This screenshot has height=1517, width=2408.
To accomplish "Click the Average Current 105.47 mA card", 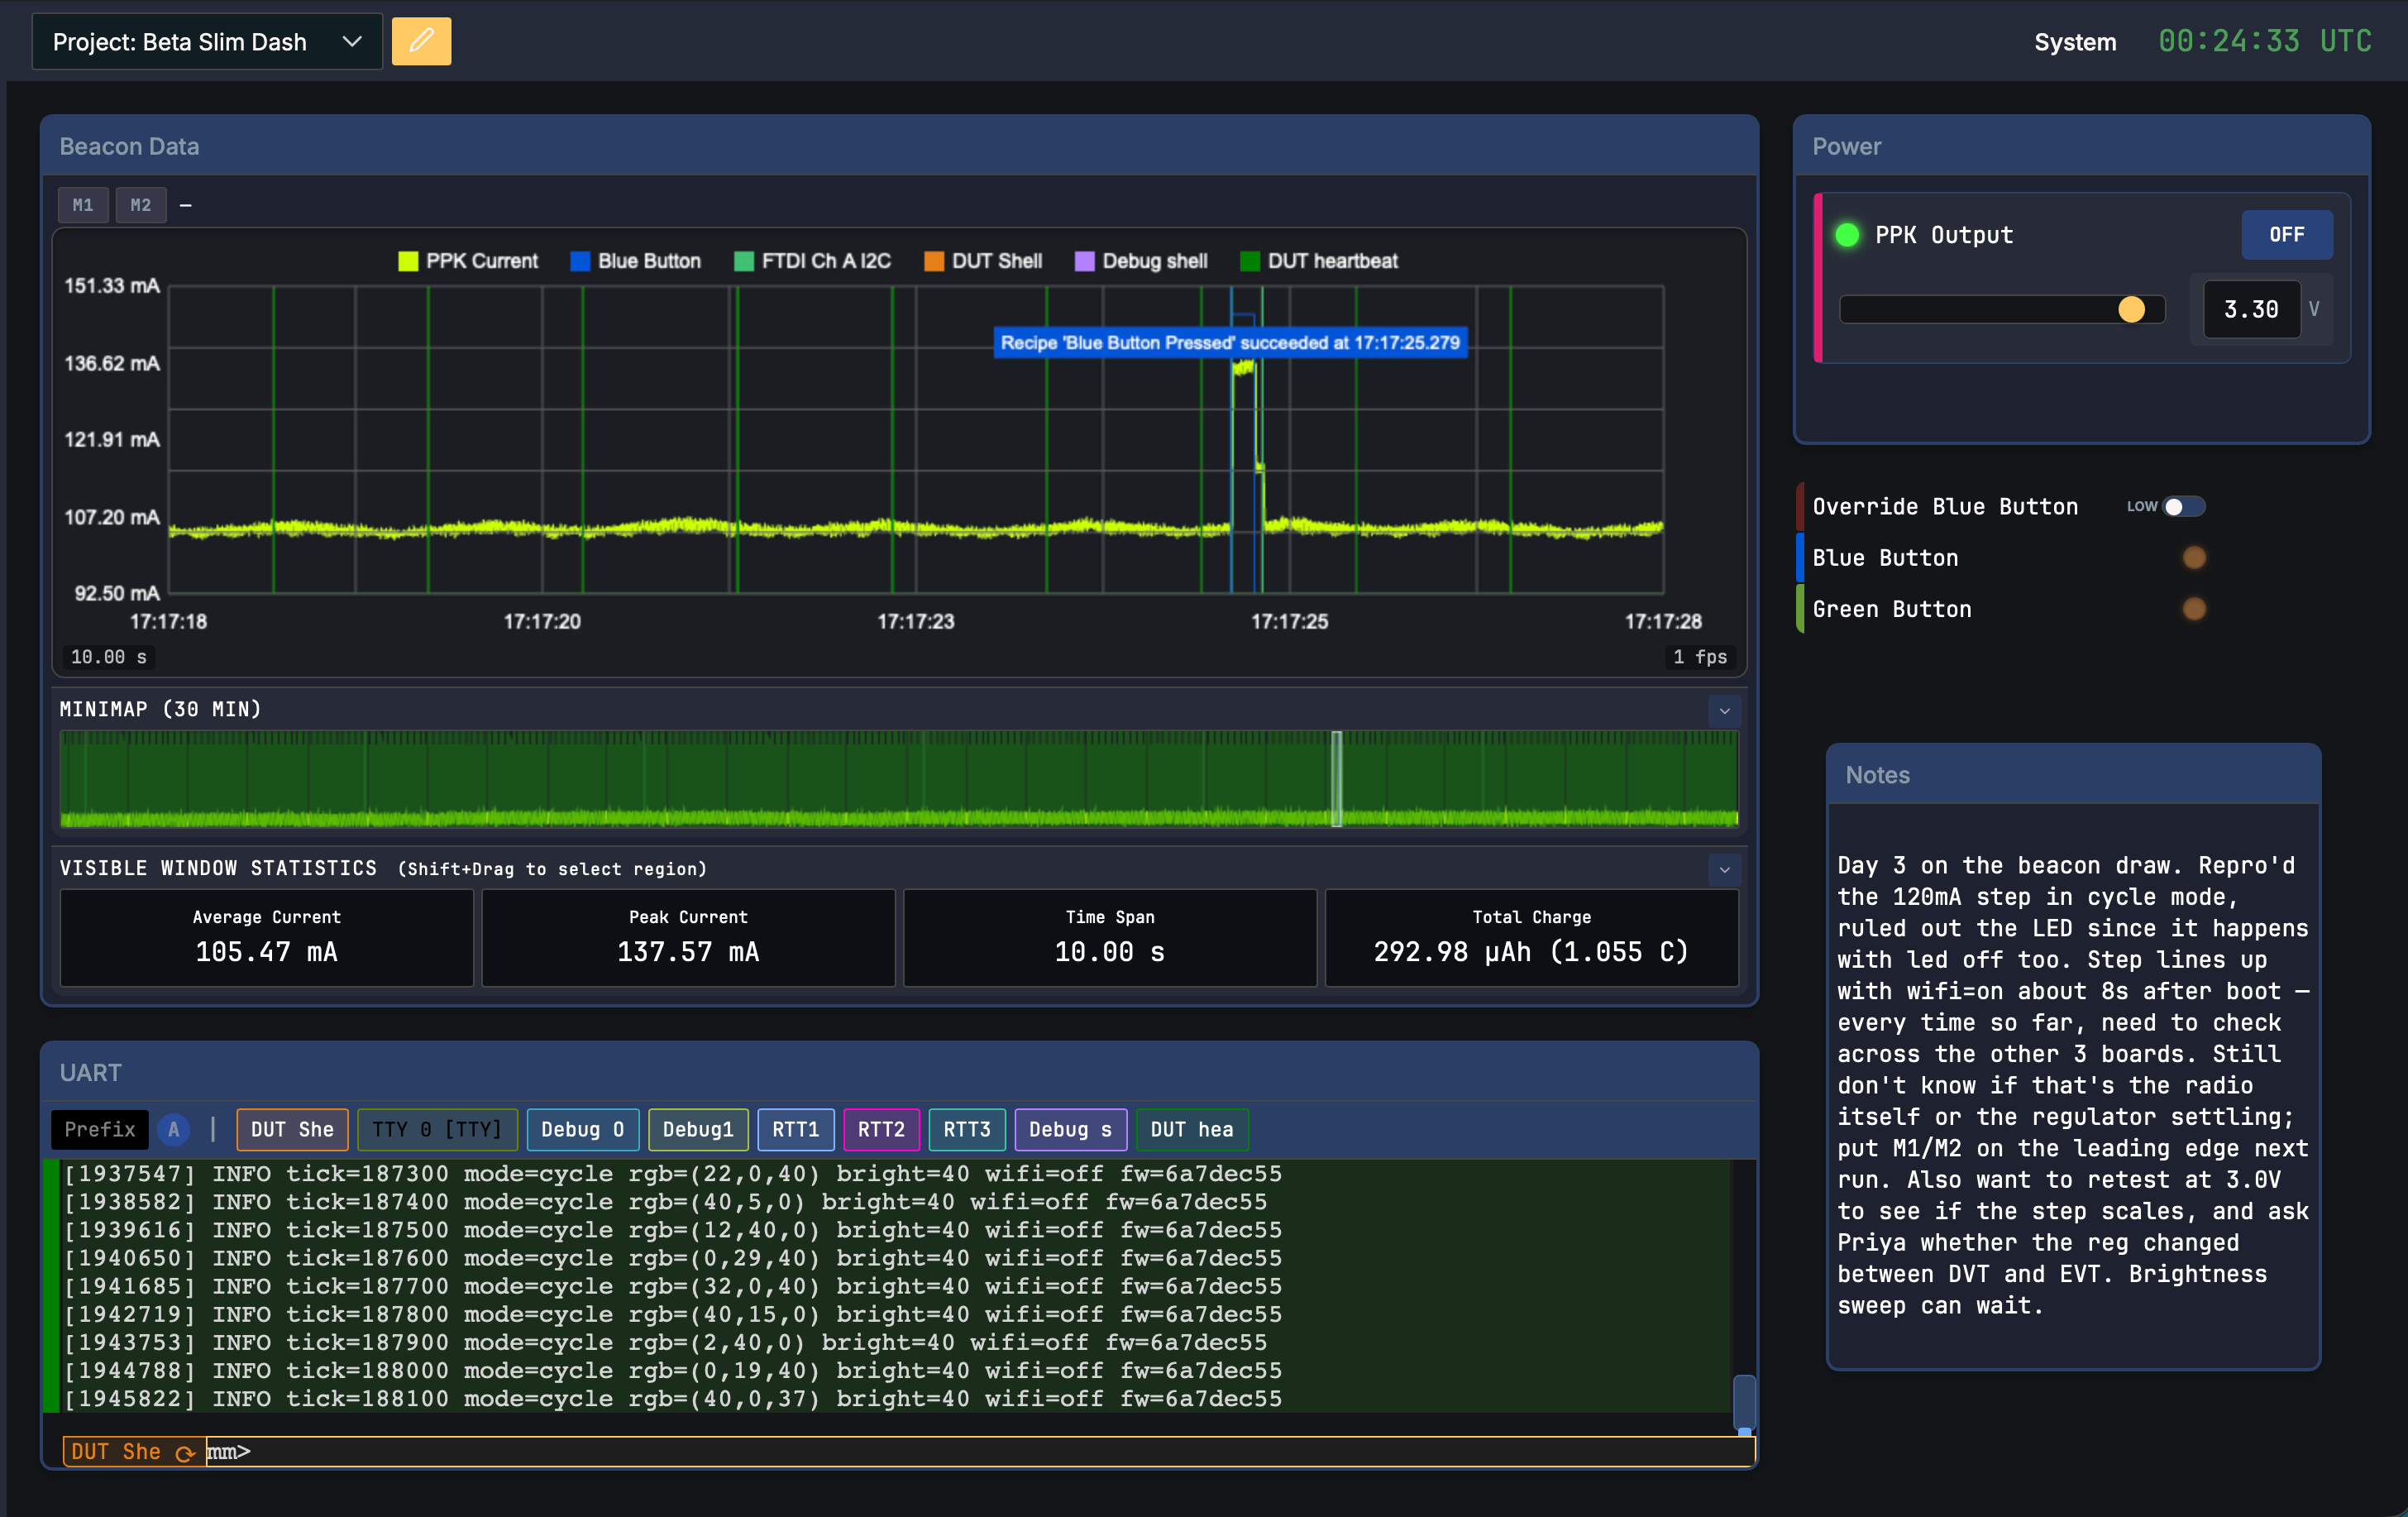I will point(267,937).
